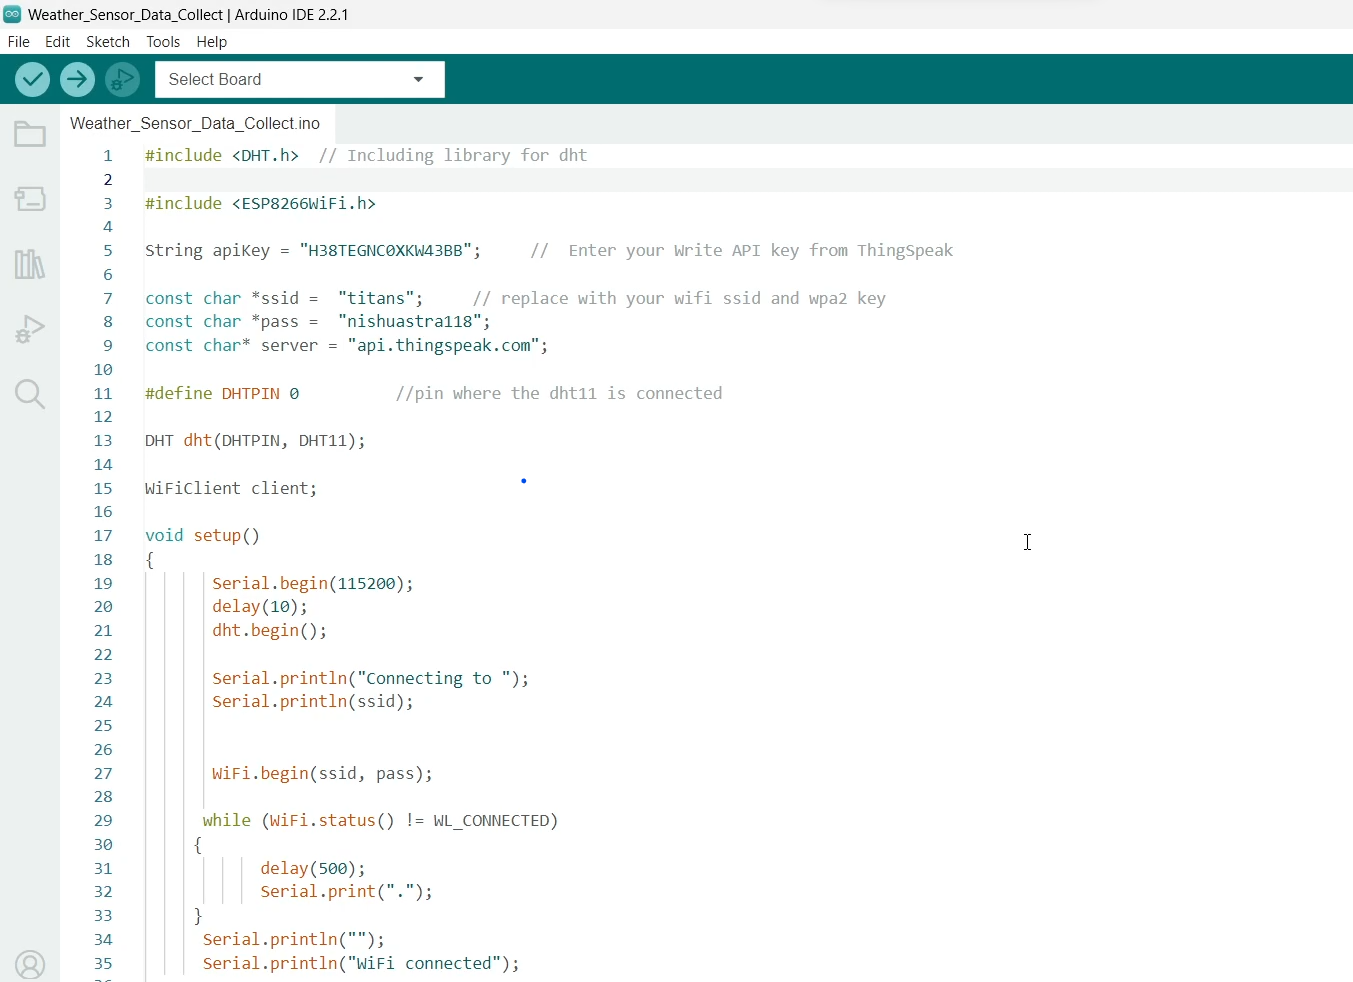Click the "dht.begin();" statement
The image size is (1353, 982).
[270, 631]
